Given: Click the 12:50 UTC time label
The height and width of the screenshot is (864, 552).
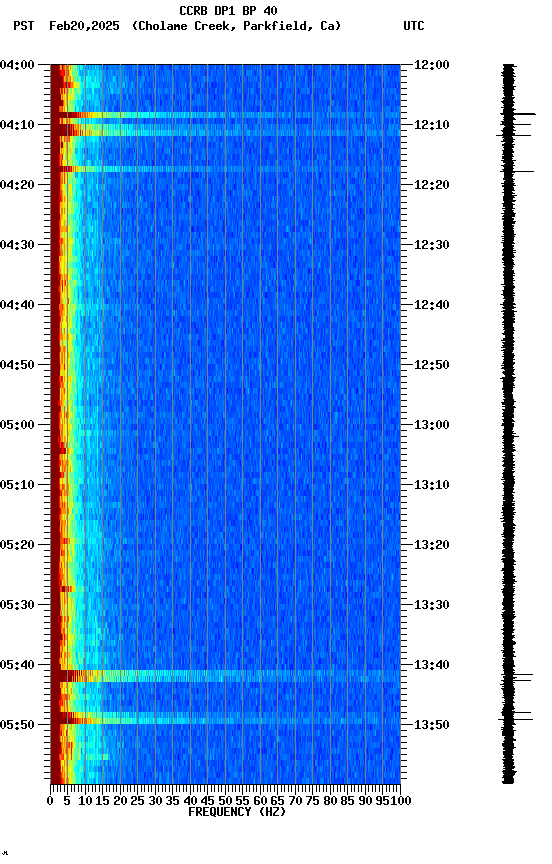Looking at the screenshot, I should coord(432,365).
